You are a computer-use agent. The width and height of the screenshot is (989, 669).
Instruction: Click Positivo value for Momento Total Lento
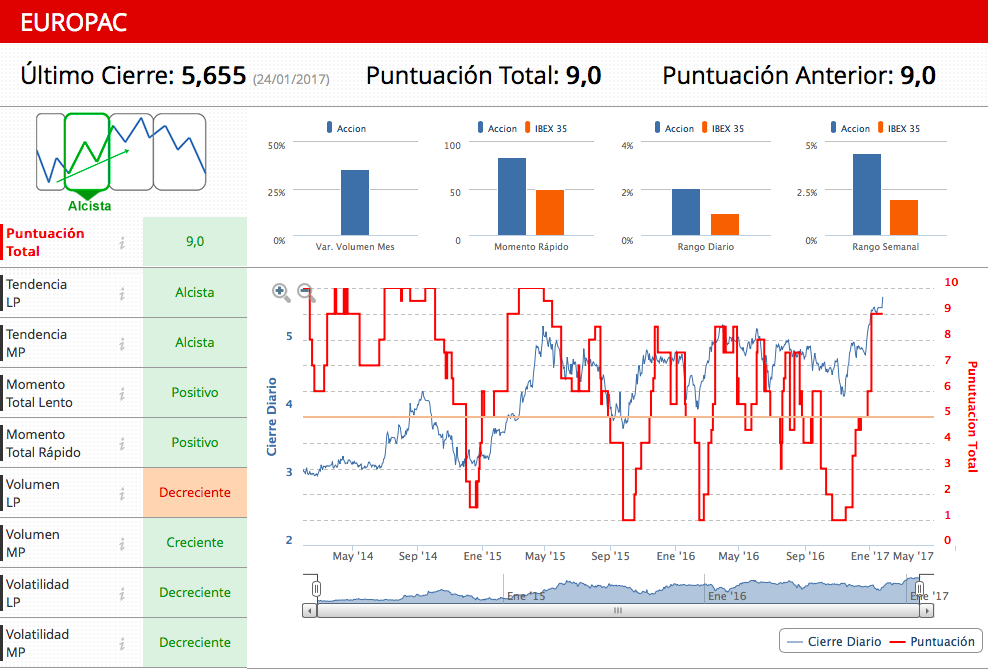coord(195,392)
